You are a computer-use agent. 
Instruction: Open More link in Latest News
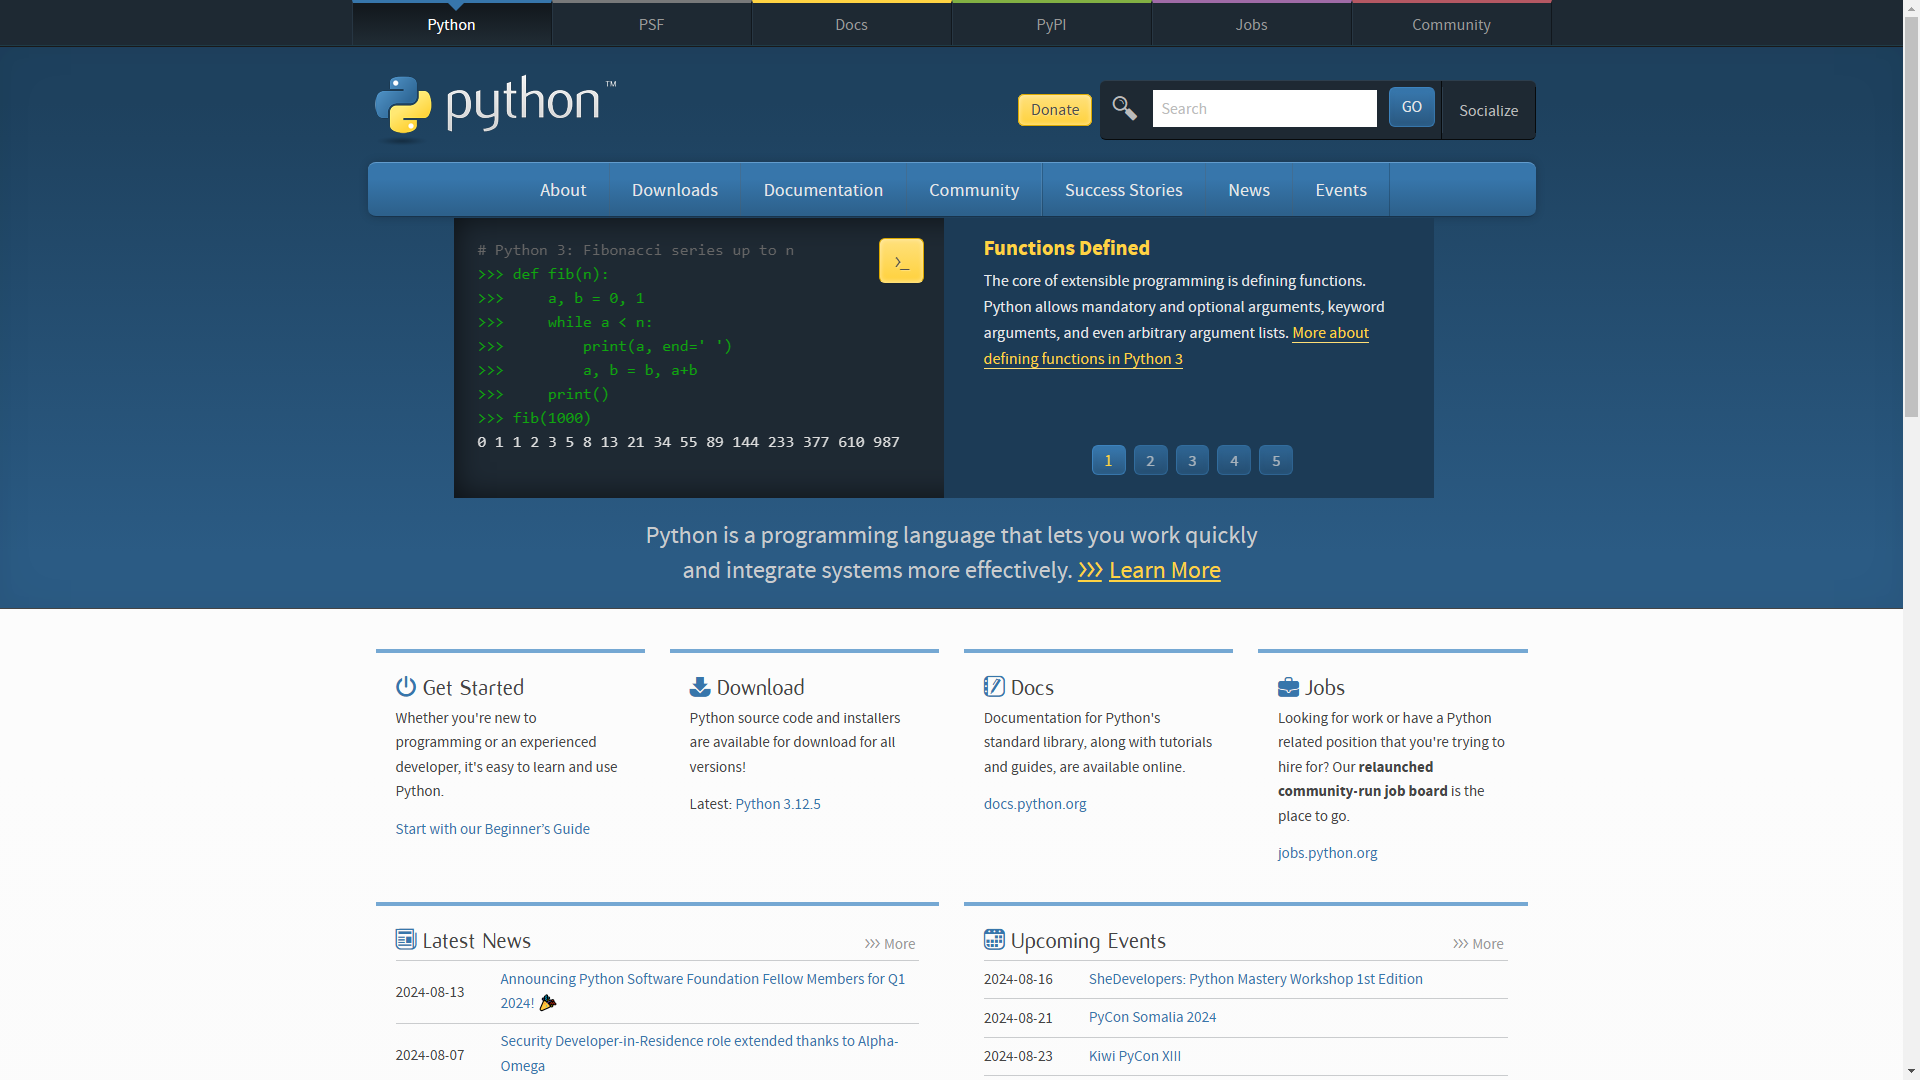point(890,944)
